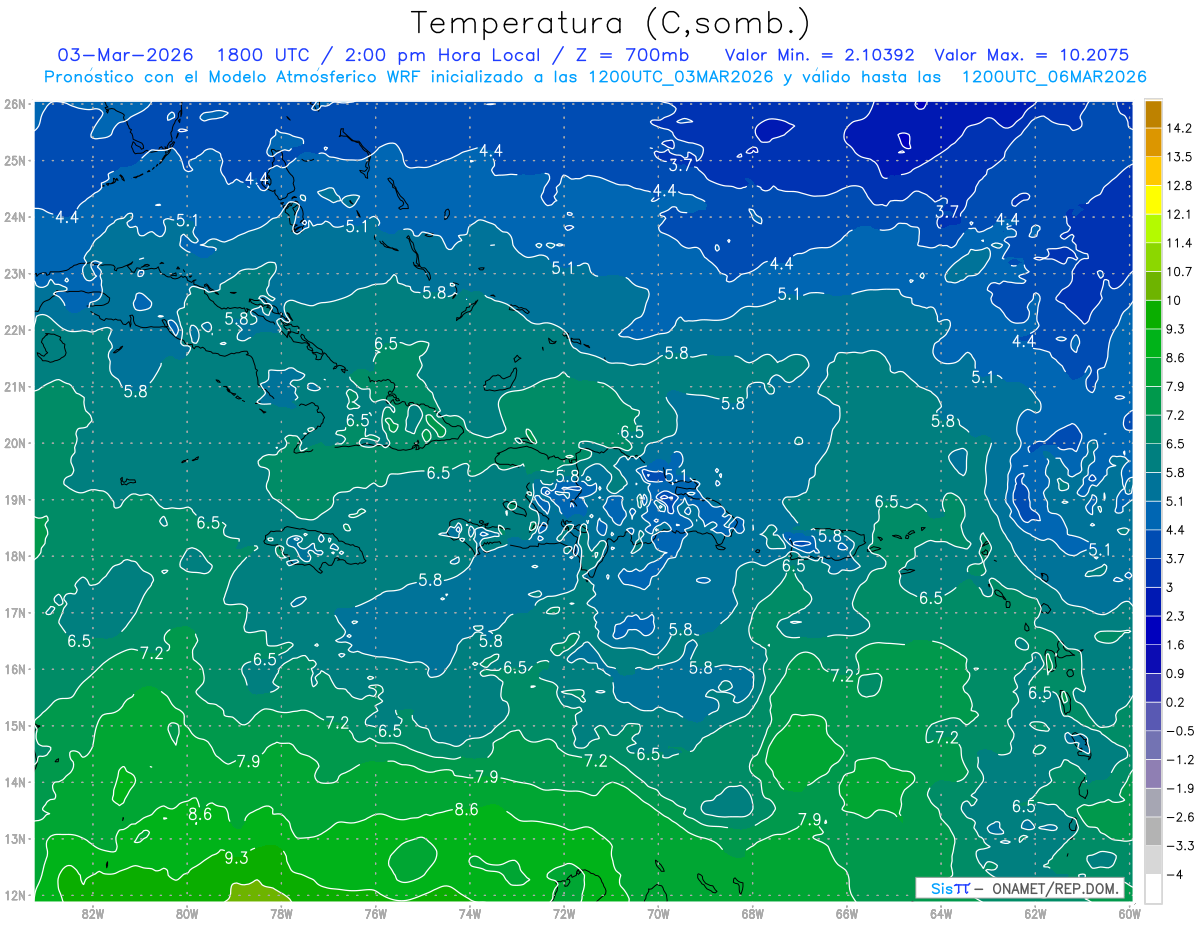Click the '-4' colorbar label
This screenshot has width=1200, height=927.
click(1174, 874)
